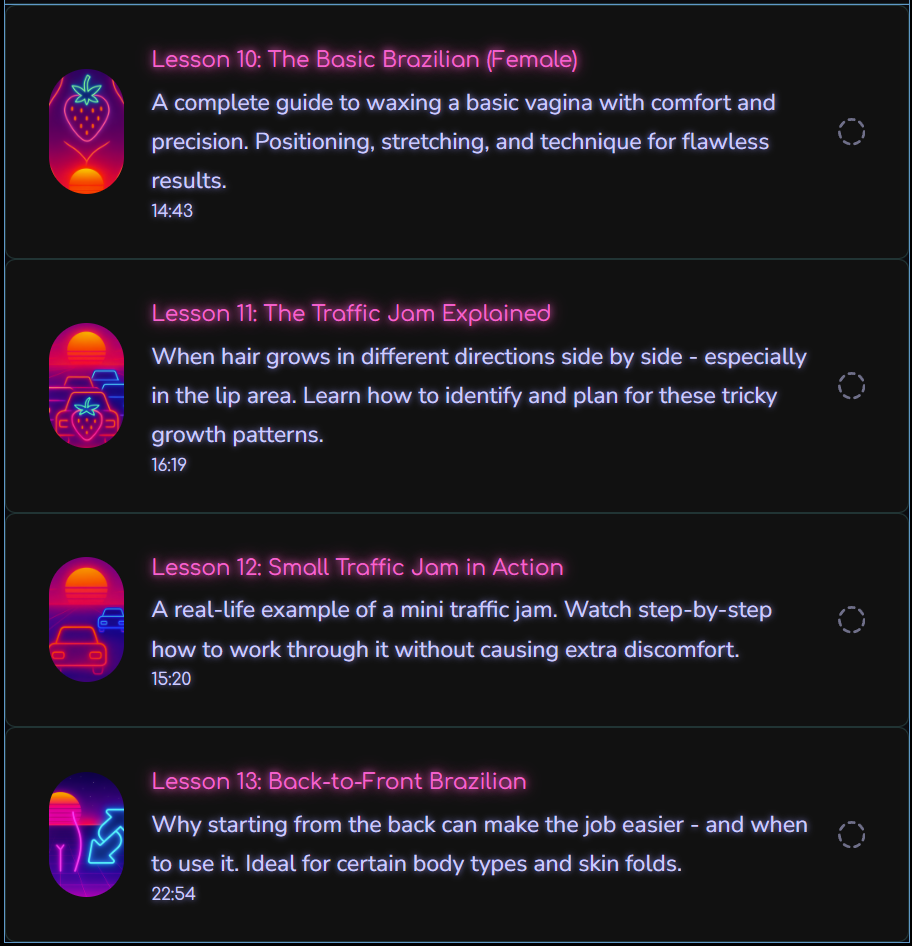Click the 14:43 duration under Lesson 10
Viewport: 912px width, 946px height.
point(172,211)
